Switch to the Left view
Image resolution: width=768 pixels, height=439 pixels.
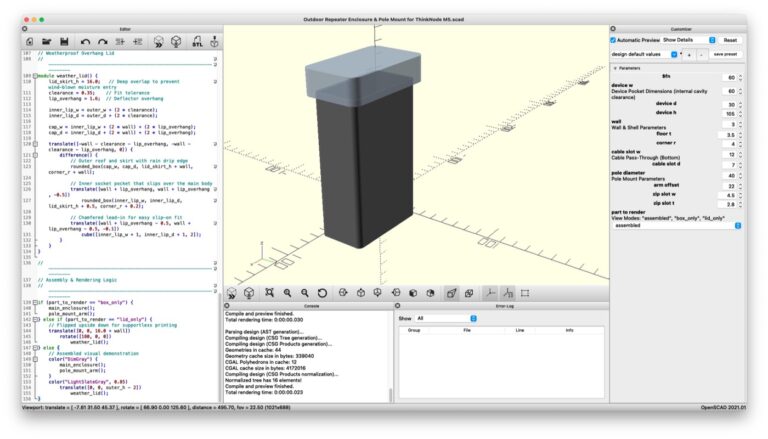click(x=396, y=293)
